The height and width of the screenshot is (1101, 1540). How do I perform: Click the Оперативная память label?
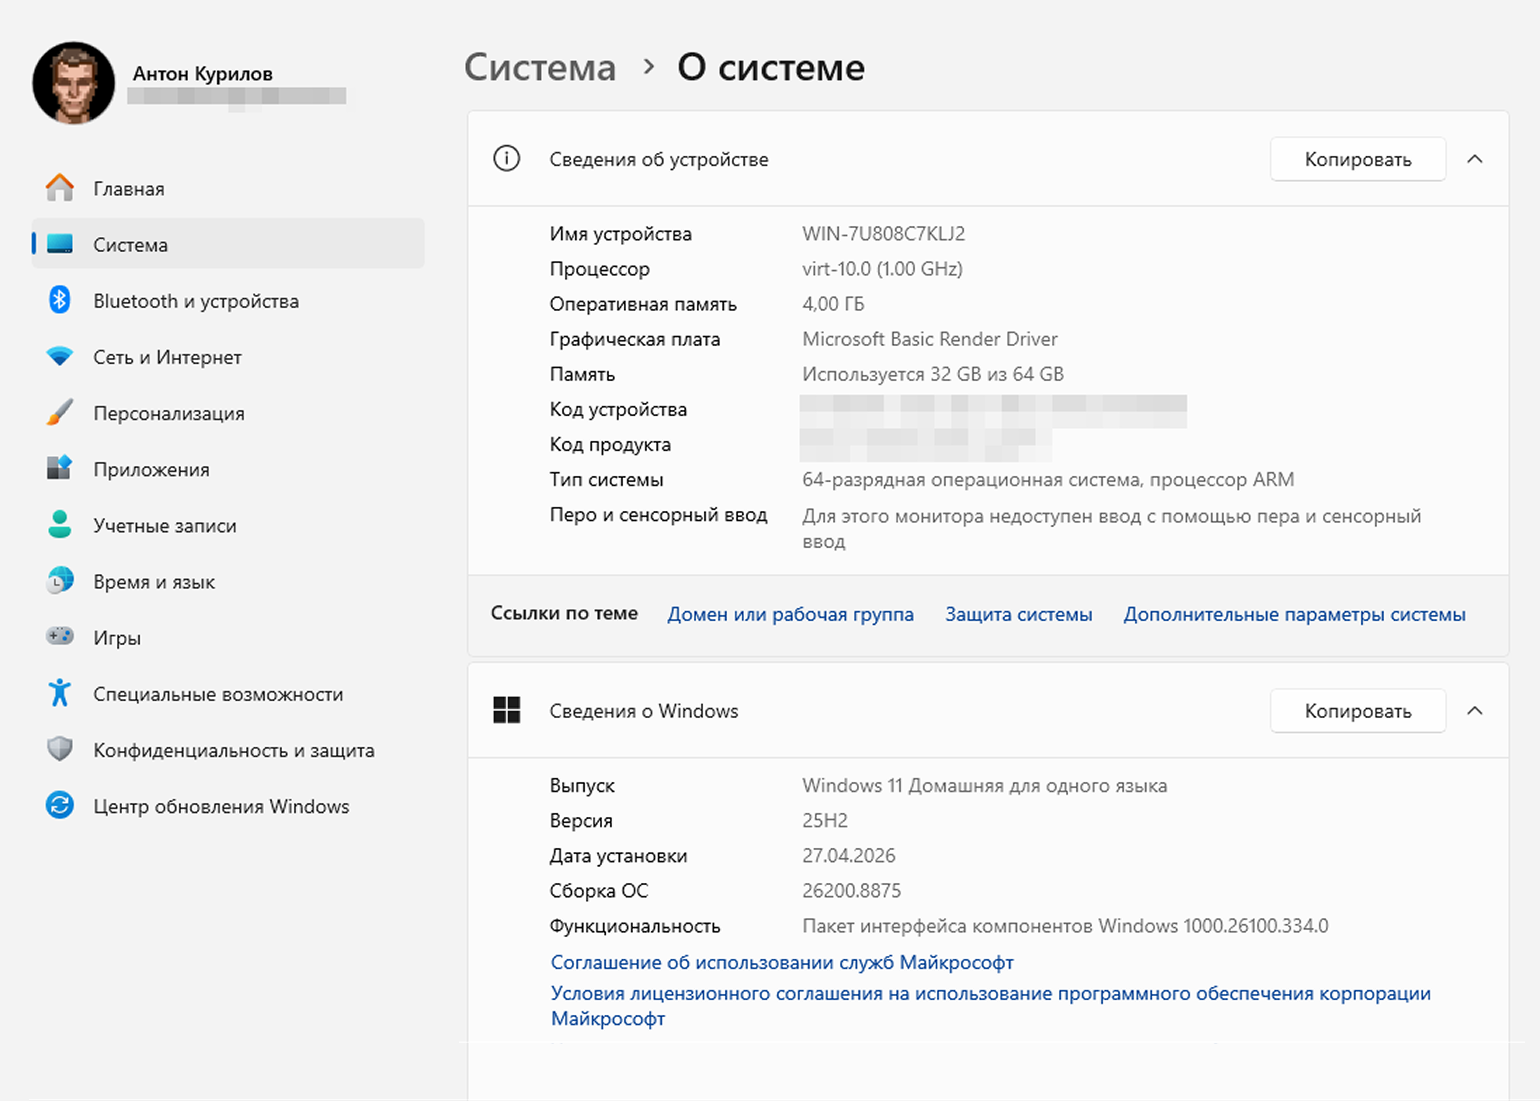643,303
